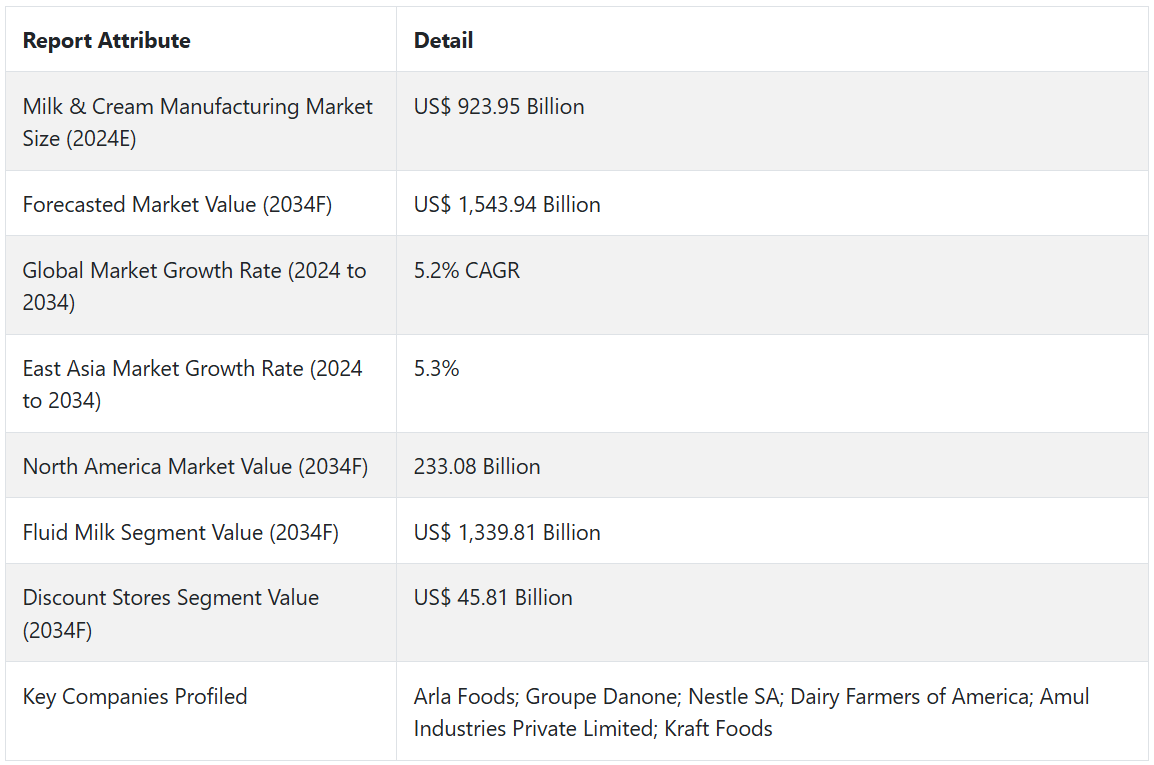Click the 5.3% growth rate value

coord(437,369)
